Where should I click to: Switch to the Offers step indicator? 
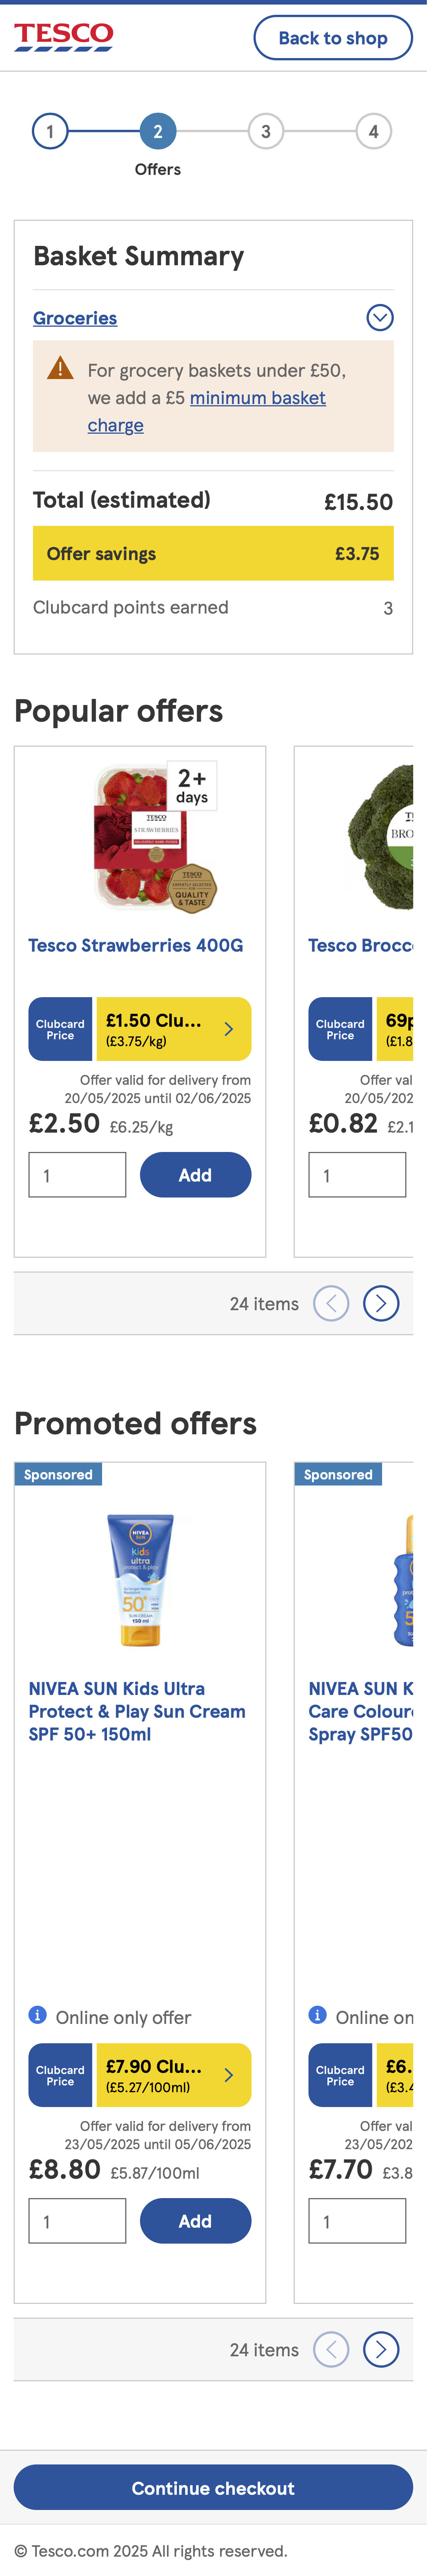158,131
